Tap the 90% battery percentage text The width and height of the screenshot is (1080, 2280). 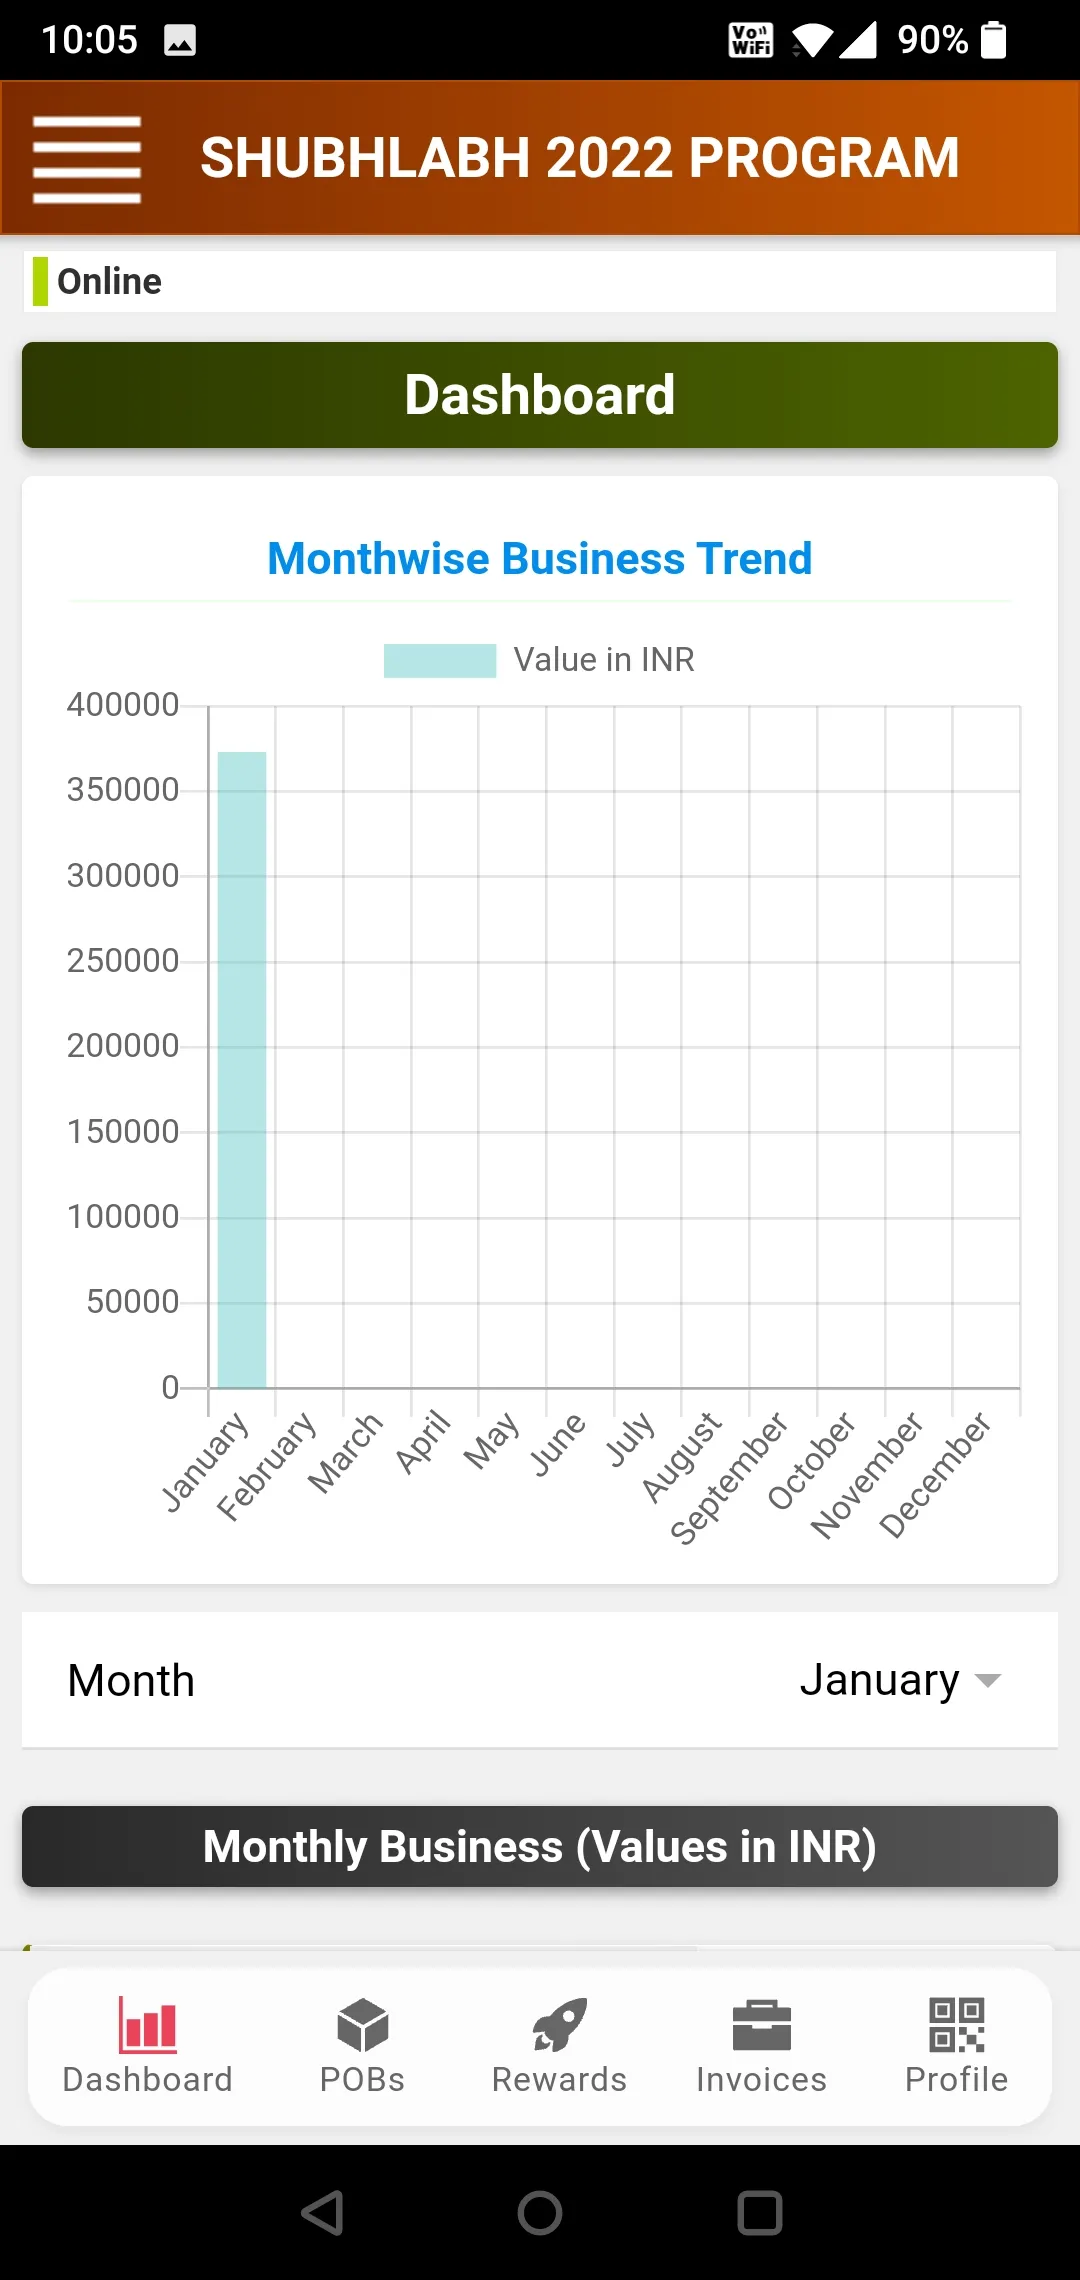933,40
